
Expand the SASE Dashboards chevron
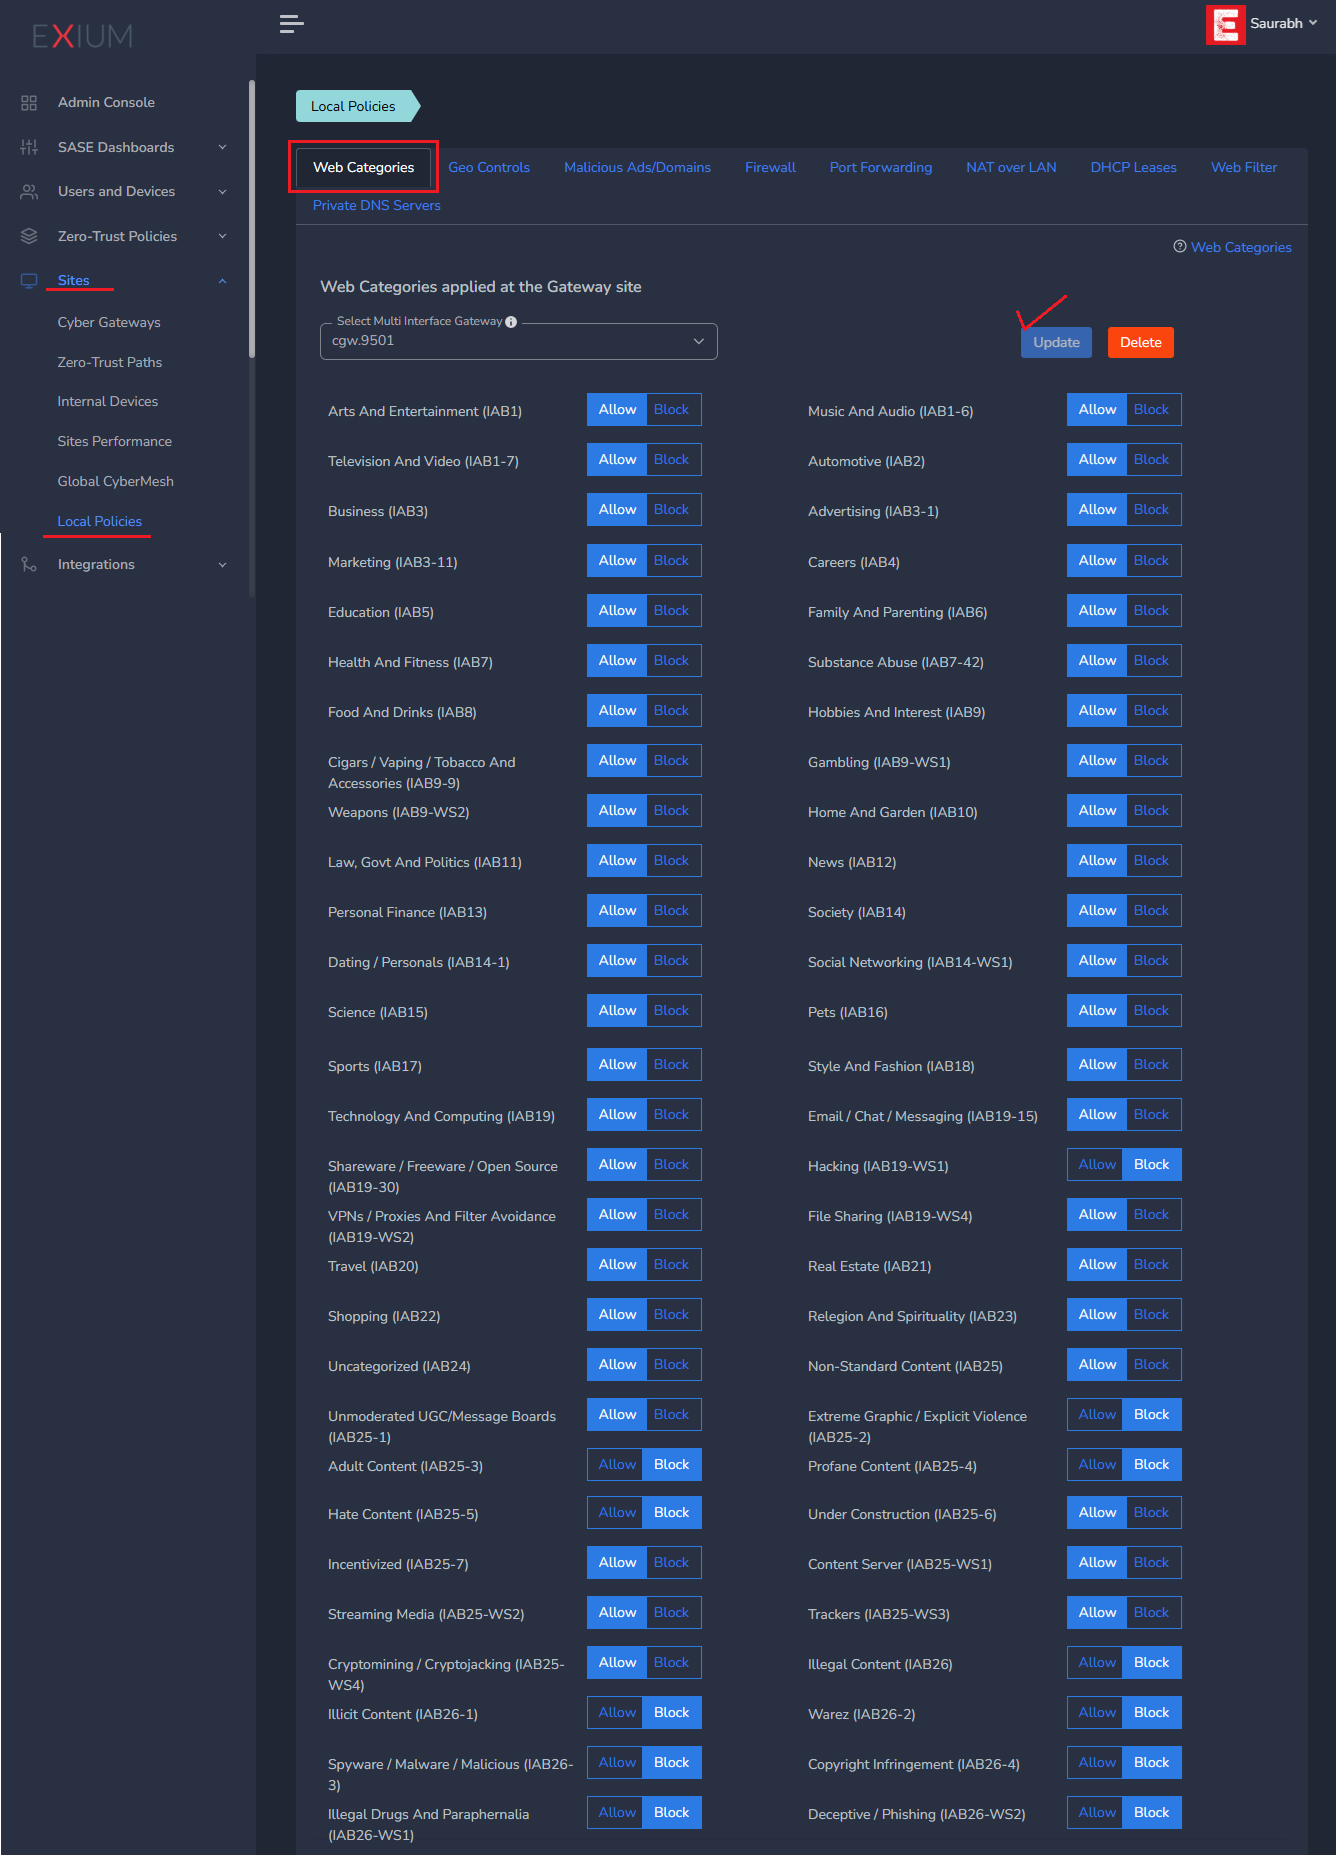click(222, 147)
